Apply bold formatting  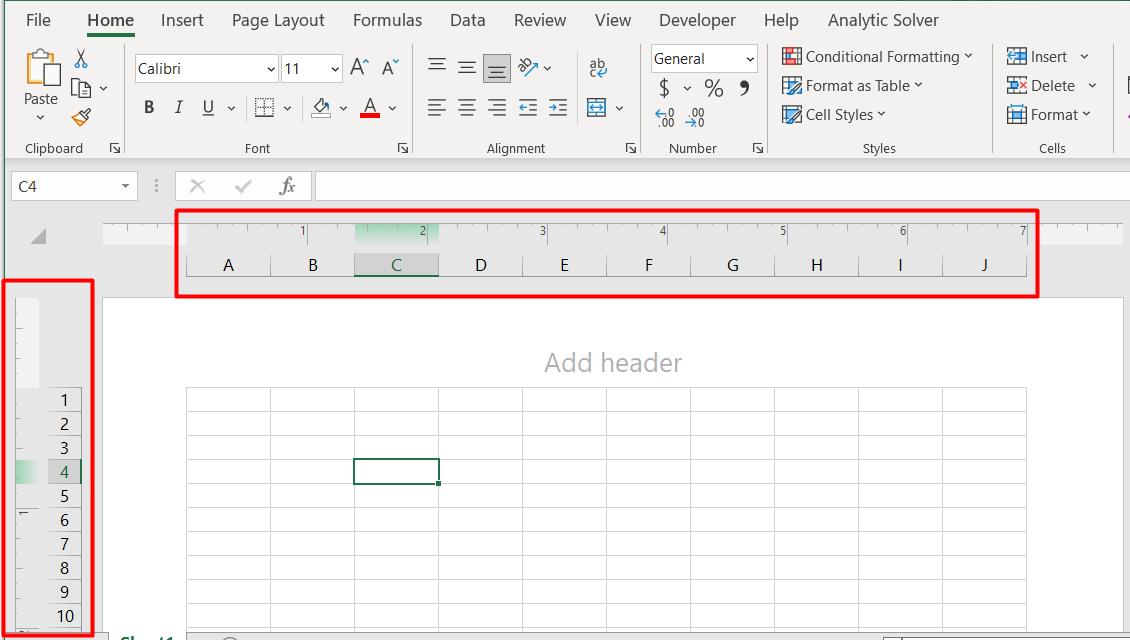click(x=148, y=107)
